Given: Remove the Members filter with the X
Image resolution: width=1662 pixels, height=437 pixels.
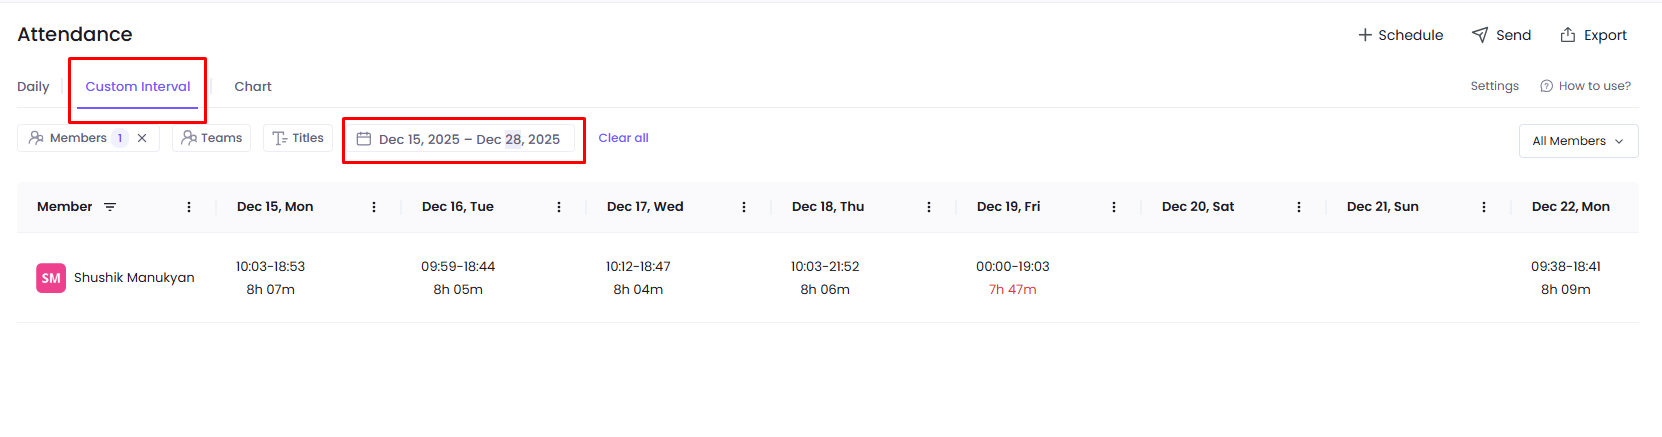Looking at the screenshot, I should 142,138.
